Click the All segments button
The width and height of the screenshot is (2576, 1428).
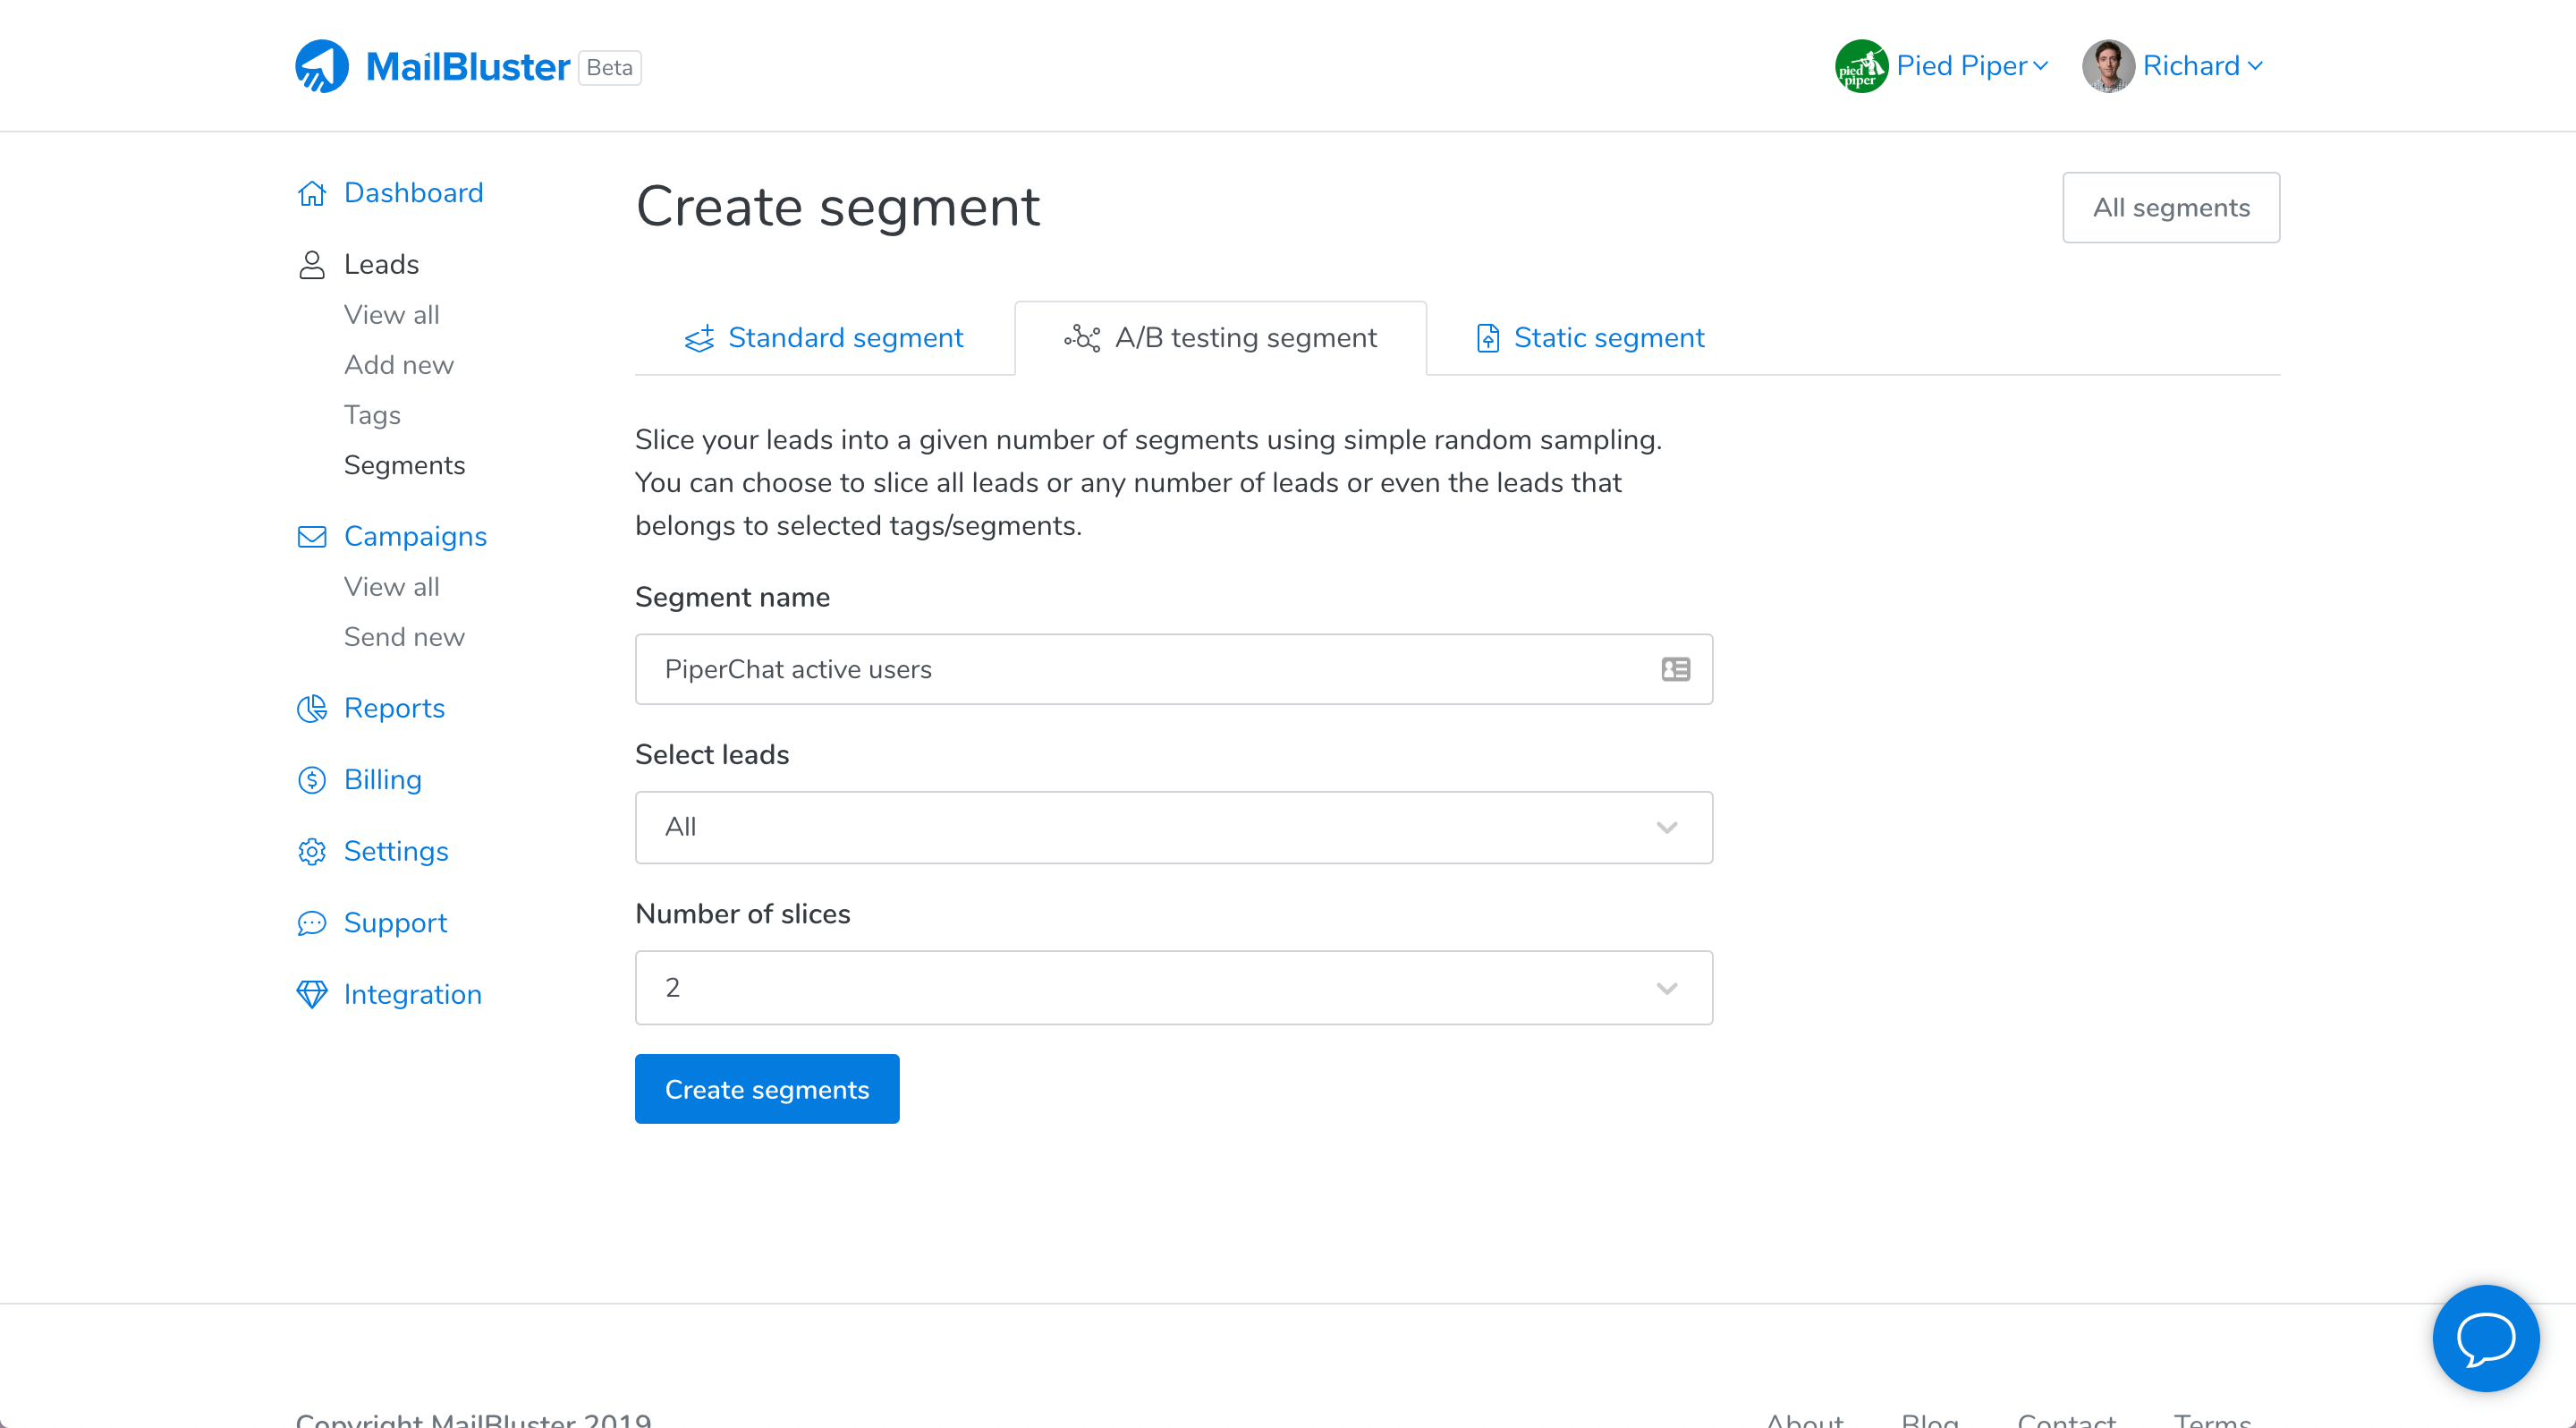[x=2170, y=207]
